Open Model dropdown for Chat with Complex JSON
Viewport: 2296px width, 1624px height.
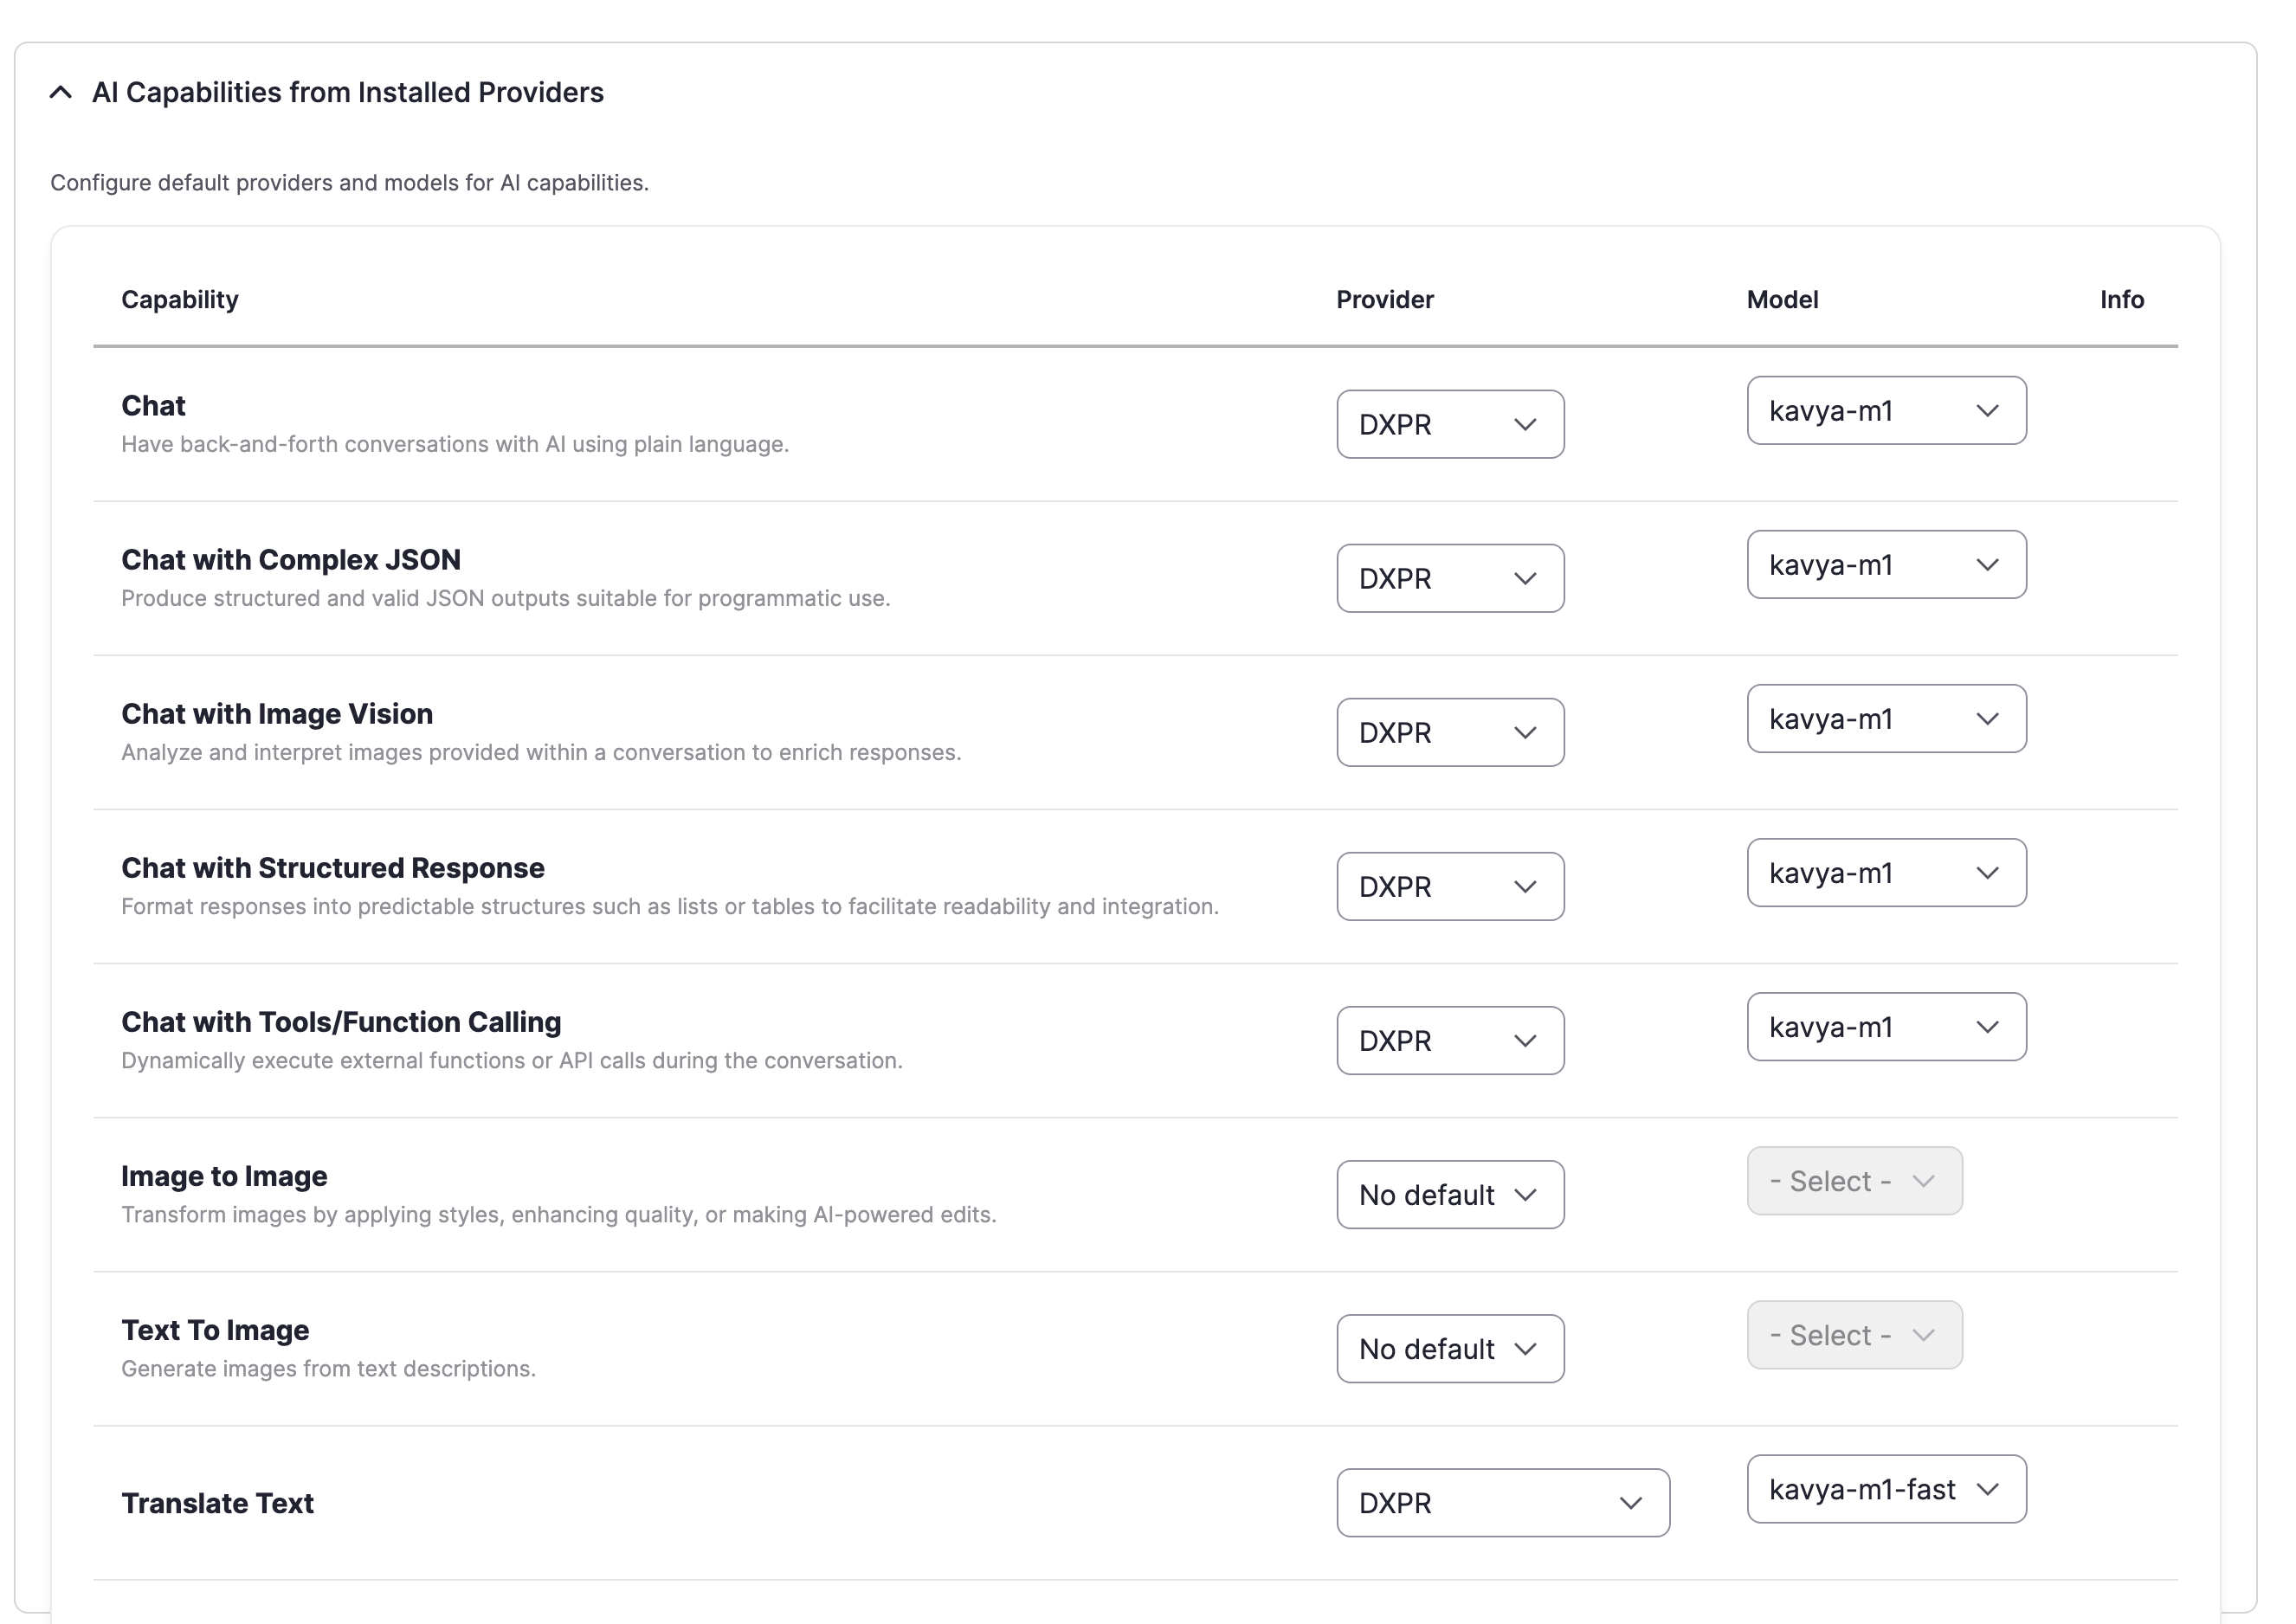point(1886,564)
